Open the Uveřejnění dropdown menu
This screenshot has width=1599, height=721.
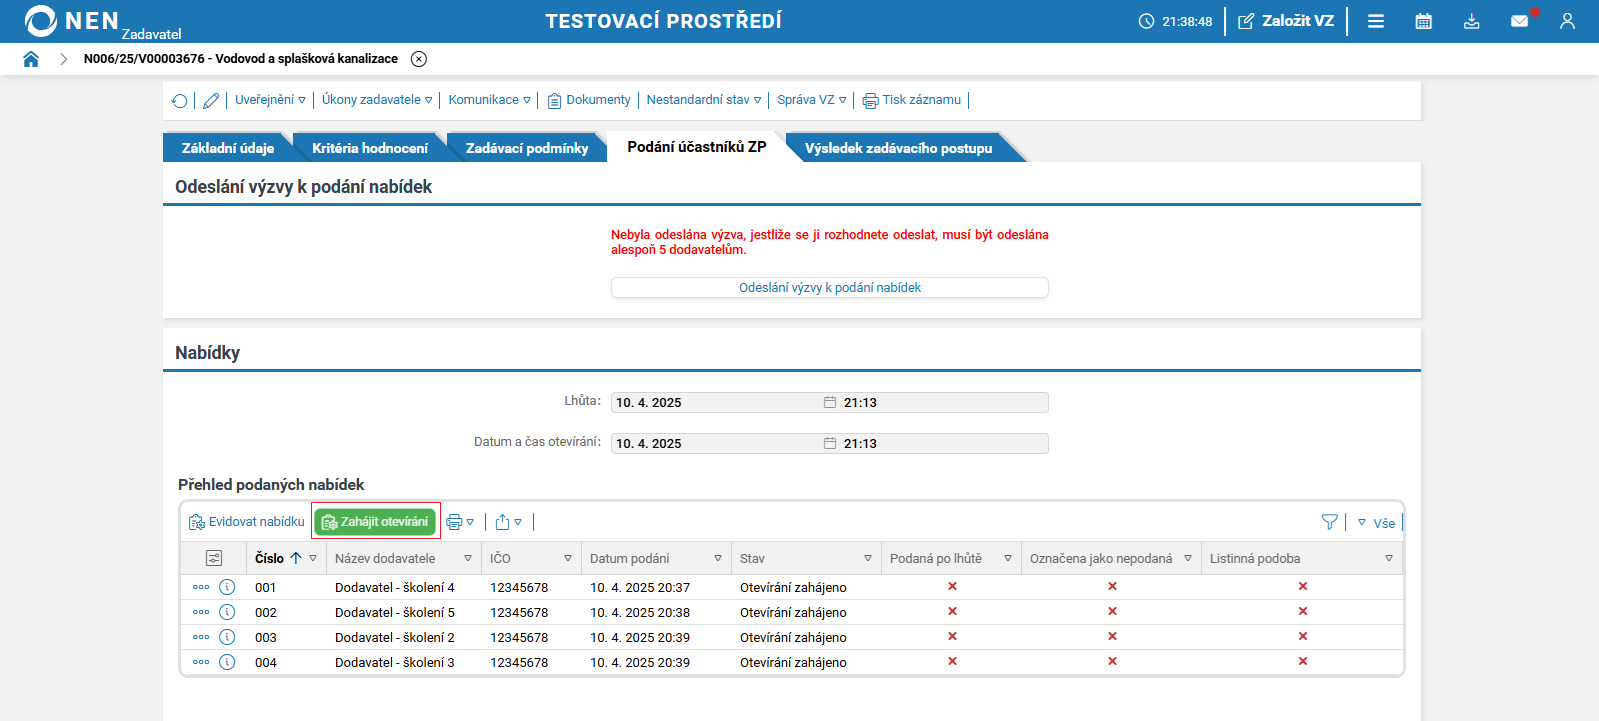pyautogui.click(x=270, y=100)
